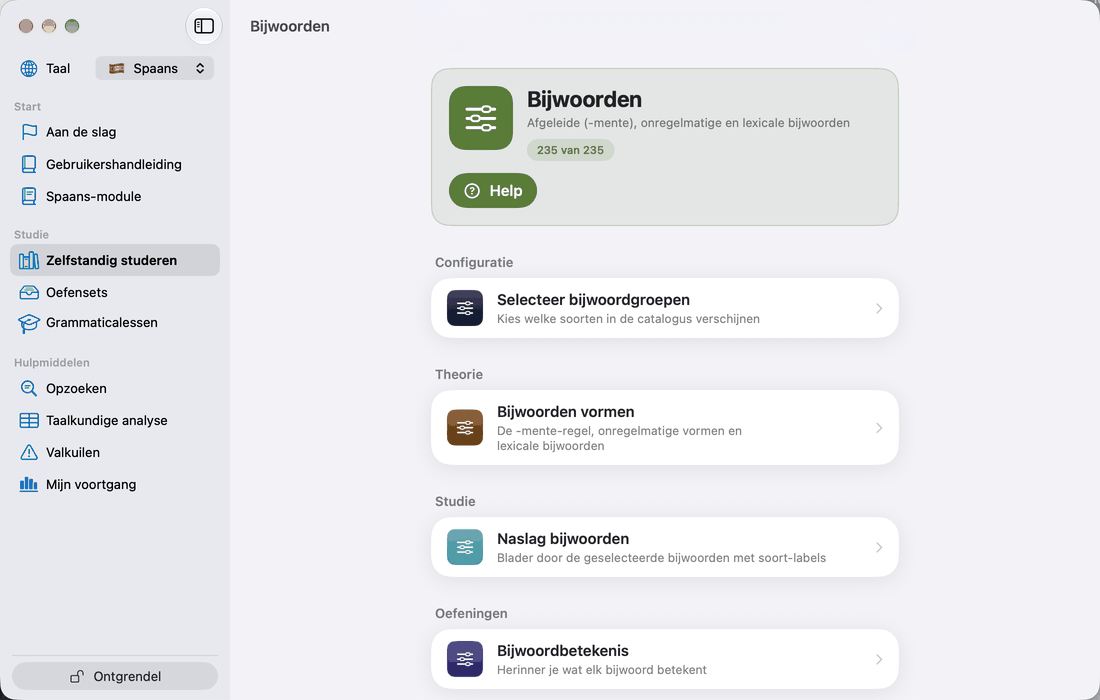Click the Oefensets tray icon

(x=29, y=292)
